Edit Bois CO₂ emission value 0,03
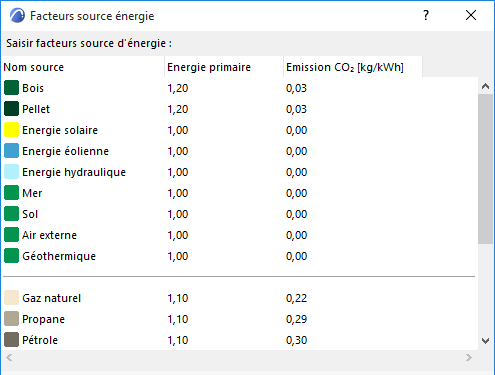Image resolution: width=495 pixels, height=375 pixels. (x=296, y=88)
